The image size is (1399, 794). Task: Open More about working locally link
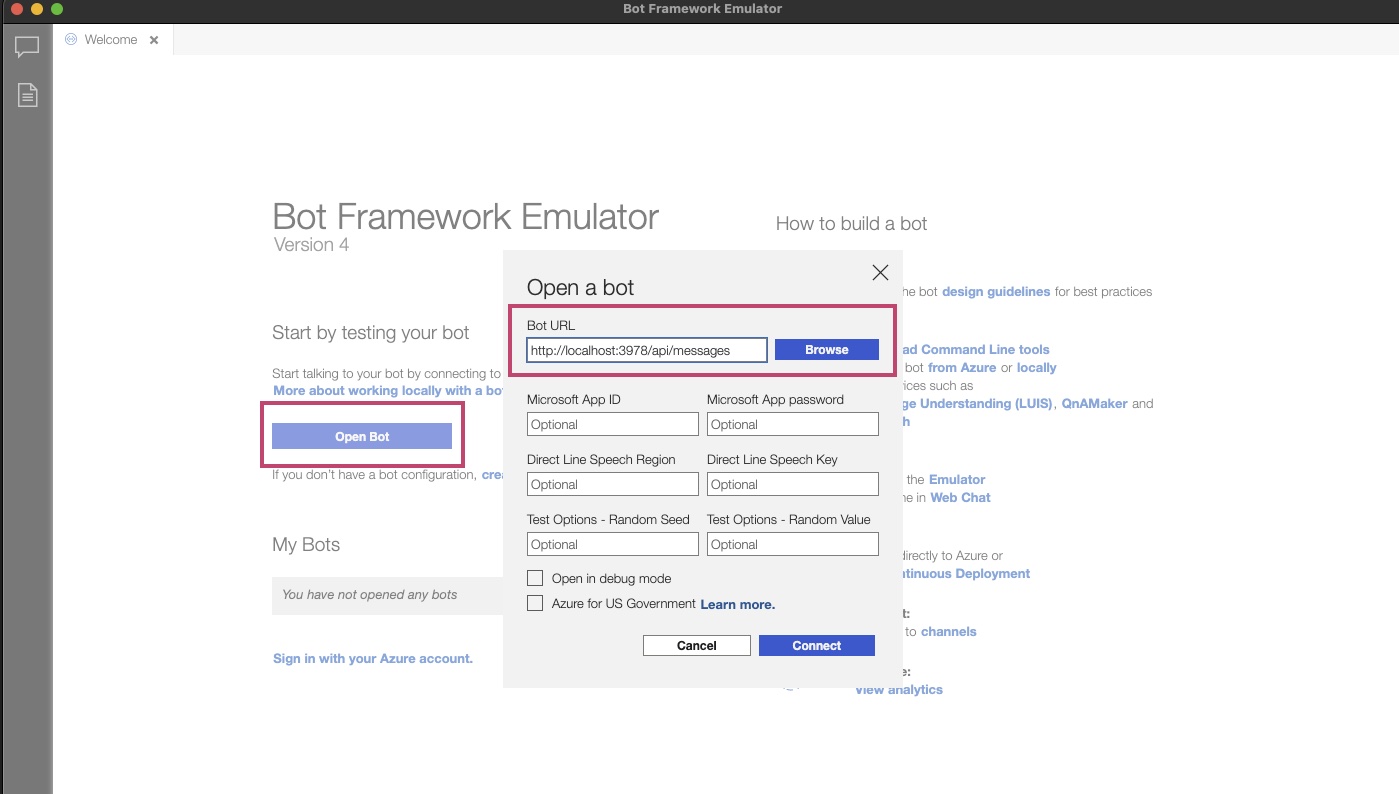pos(388,391)
